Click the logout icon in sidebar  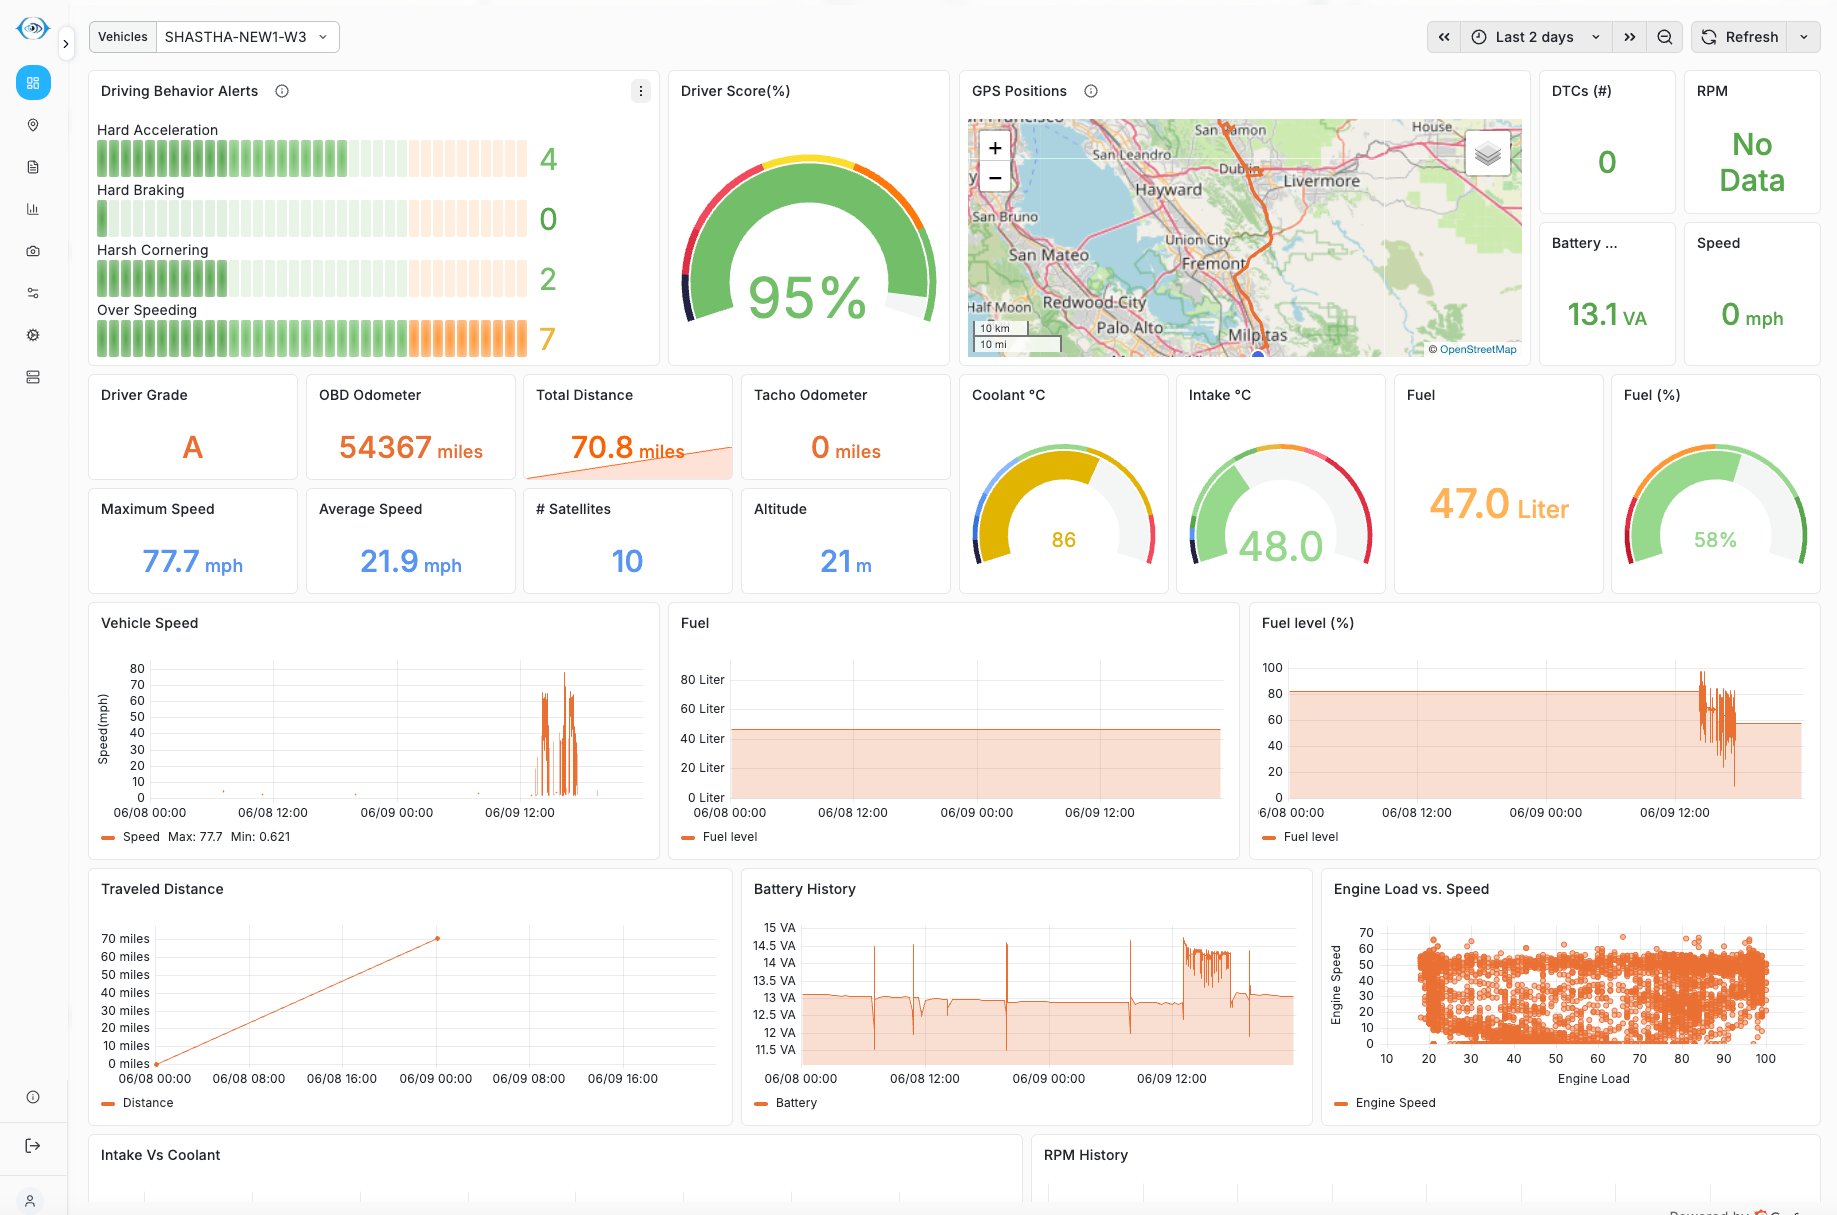pyautogui.click(x=33, y=1146)
